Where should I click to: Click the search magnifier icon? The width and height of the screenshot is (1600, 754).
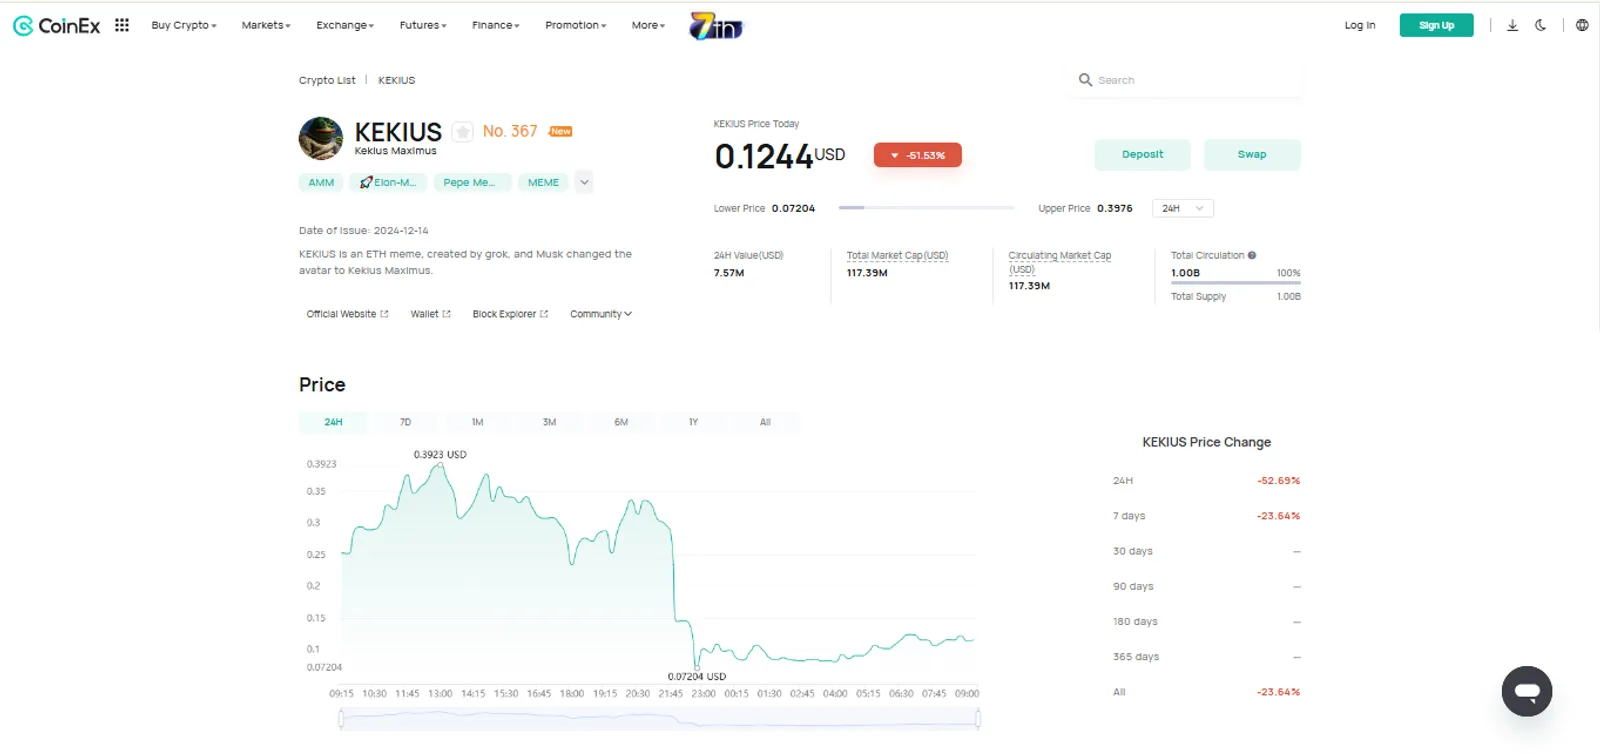coord(1085,80)
